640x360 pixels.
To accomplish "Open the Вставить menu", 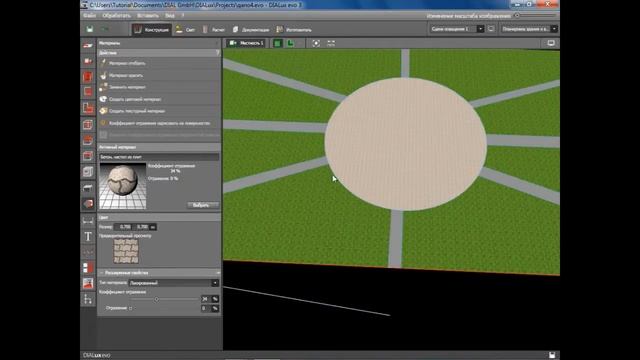I will (x=148, y=16).
